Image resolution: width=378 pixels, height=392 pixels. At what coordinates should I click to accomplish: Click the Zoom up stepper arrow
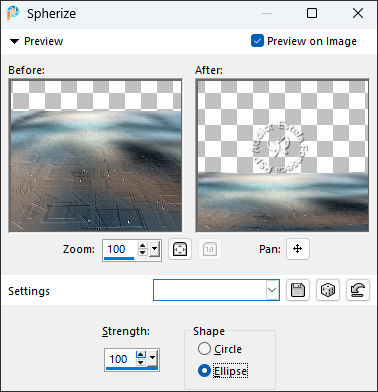pyautogui.click(x=143, y=246)
